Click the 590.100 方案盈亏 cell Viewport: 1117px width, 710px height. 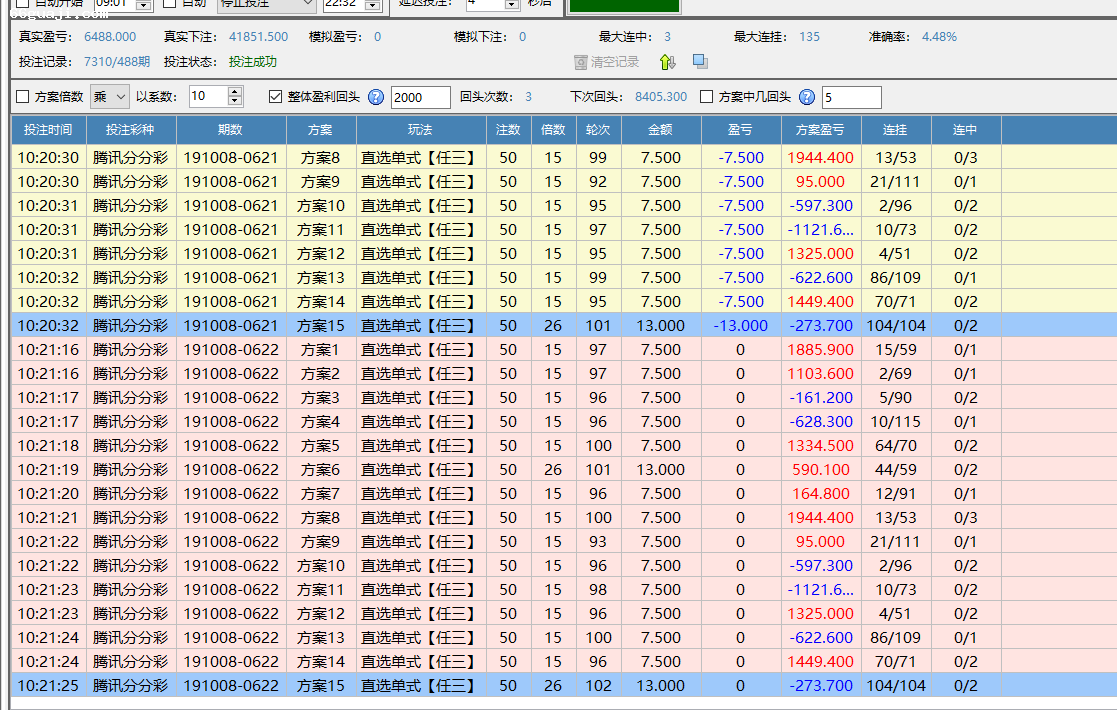pos(820,470)
